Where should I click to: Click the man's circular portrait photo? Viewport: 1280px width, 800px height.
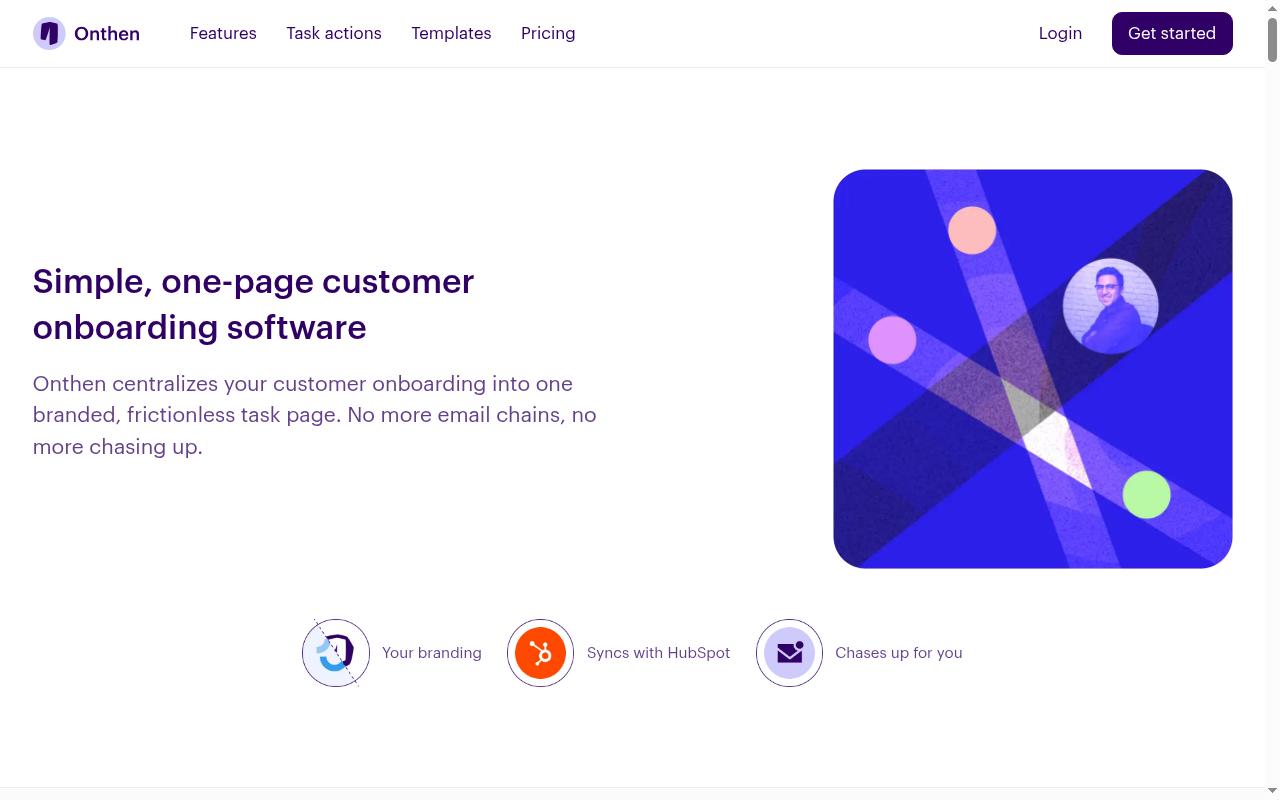(x=1110, y=306)
